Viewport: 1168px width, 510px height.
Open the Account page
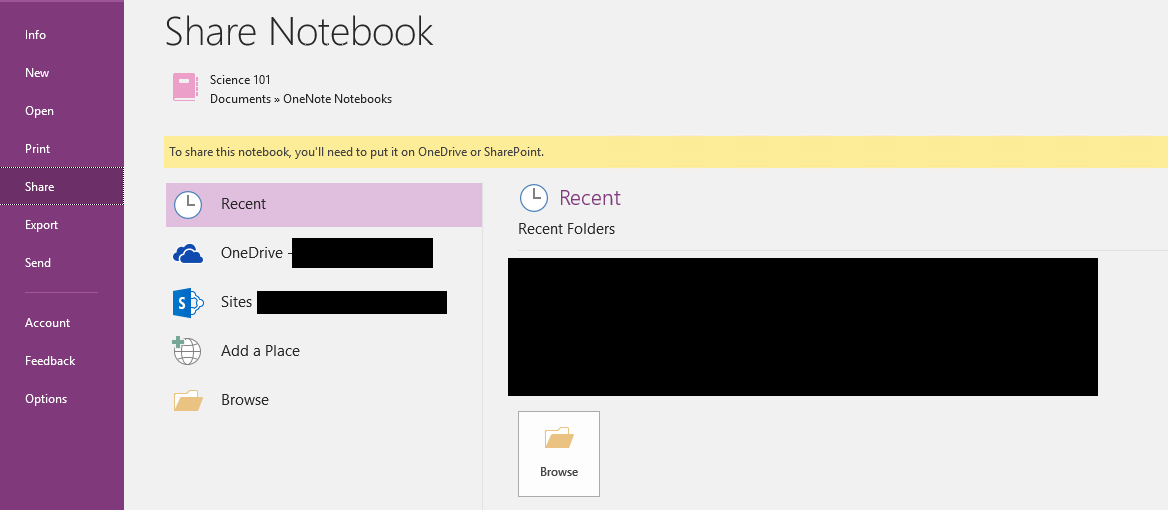62,323
